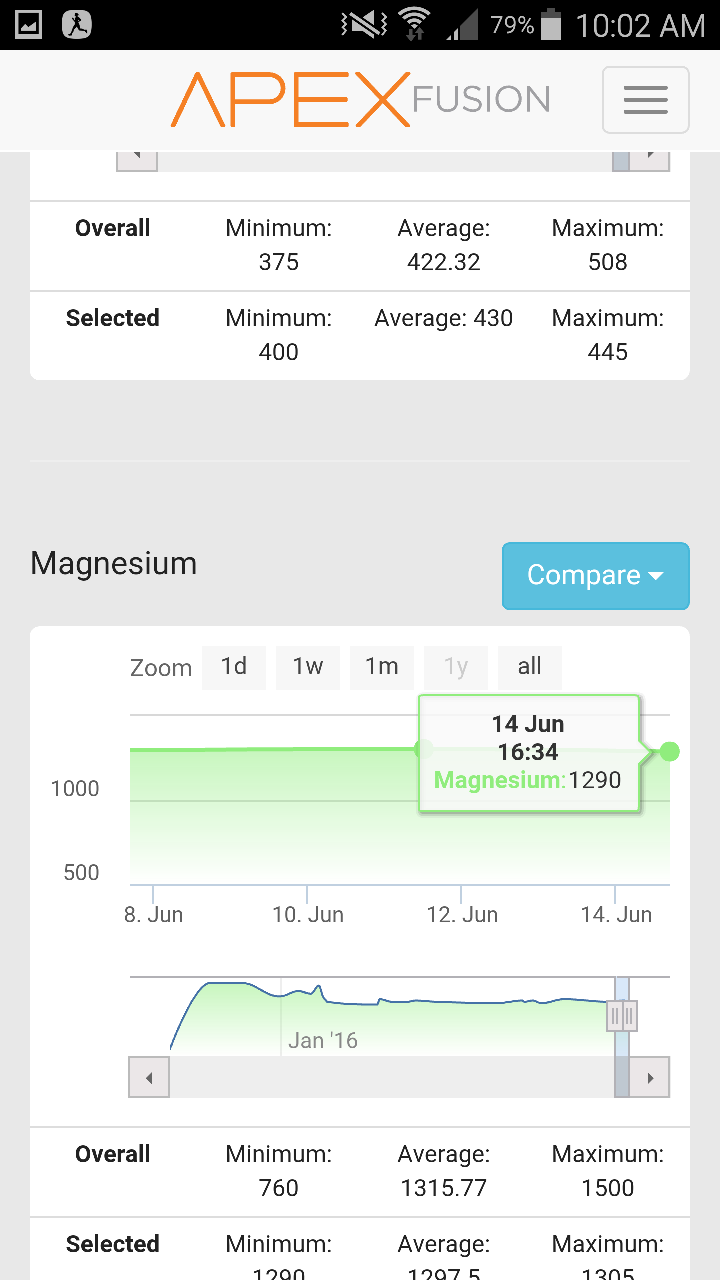720x1280 pixels.
Task: Tap the Apex Fusion logo
Action: 360,100
